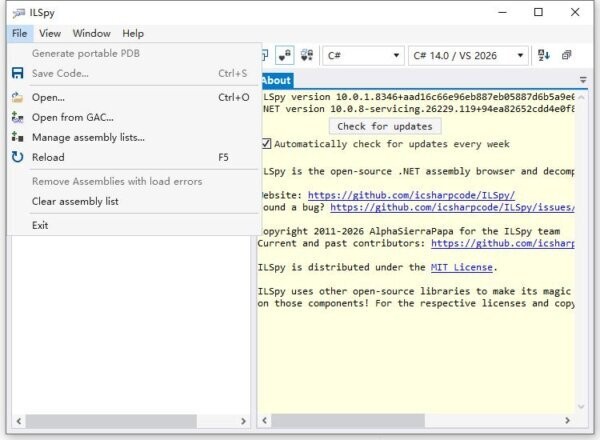
Task: Open the document tab list dropdown arrow
Action: [583, 80]
